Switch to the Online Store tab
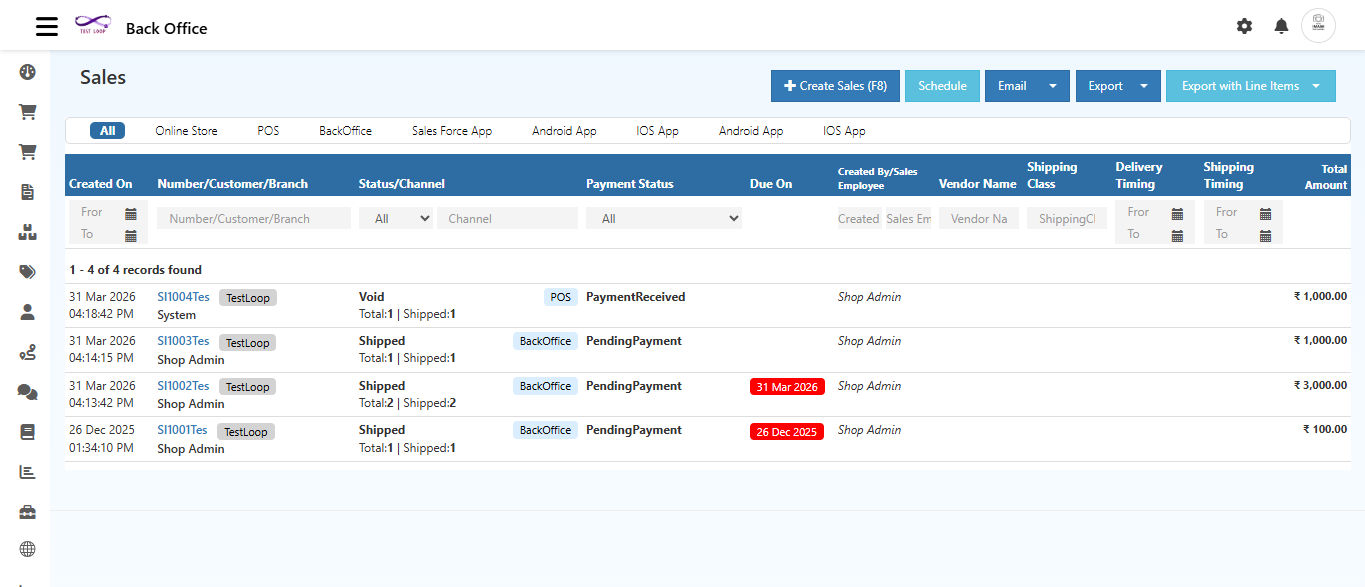Screen dimensions: 1365x587 (186, 130)
